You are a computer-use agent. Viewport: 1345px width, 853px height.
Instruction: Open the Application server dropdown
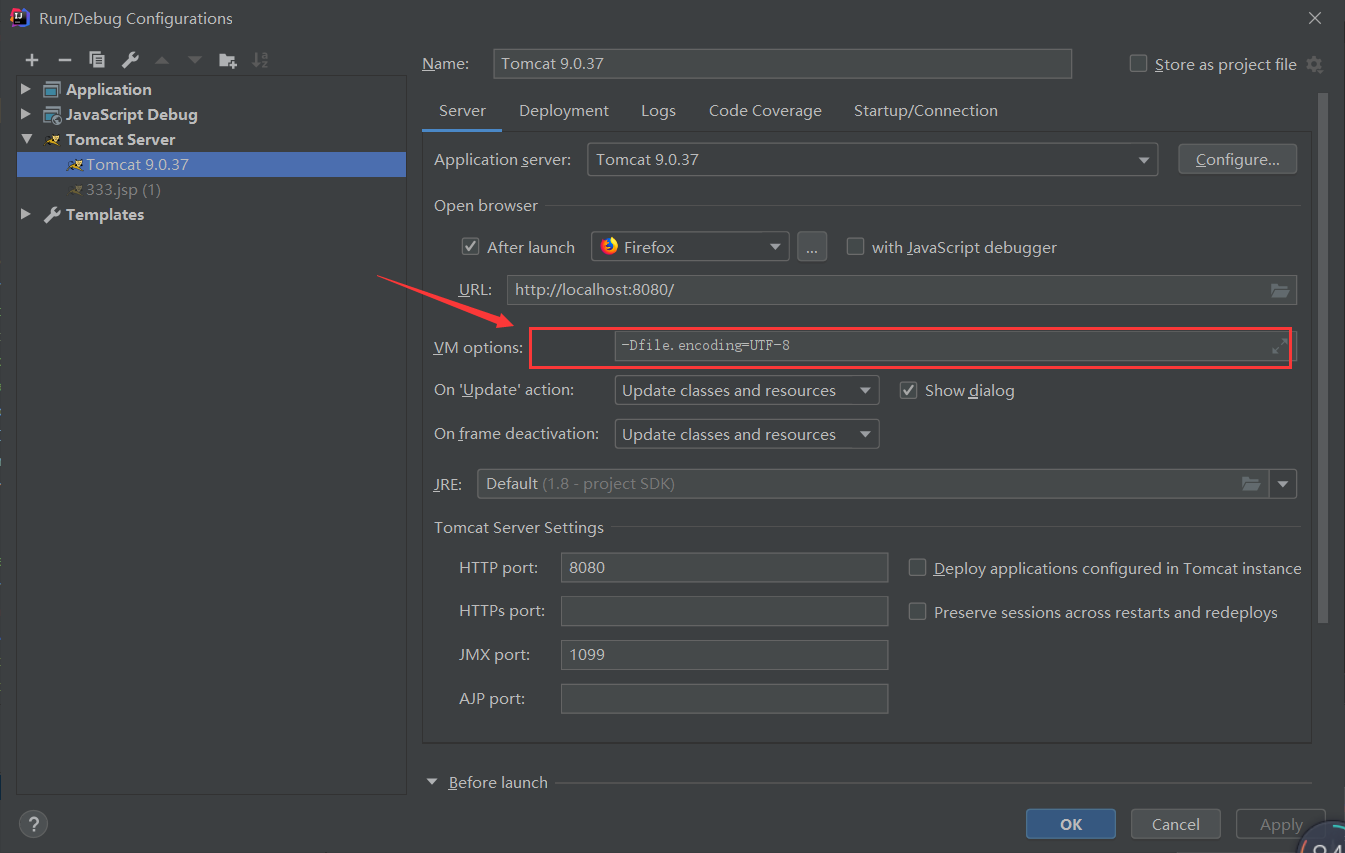872,160
